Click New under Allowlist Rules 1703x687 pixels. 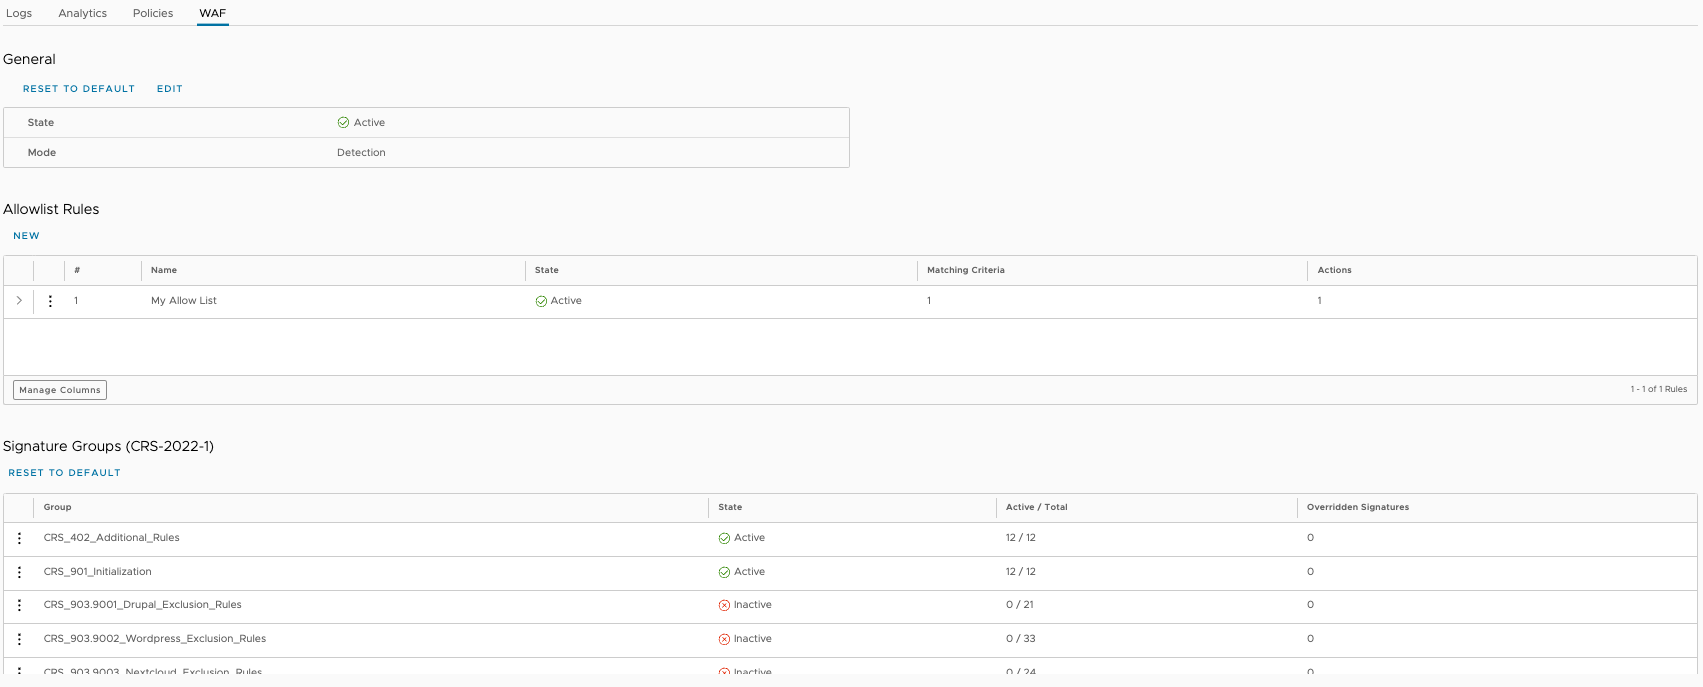27,236
